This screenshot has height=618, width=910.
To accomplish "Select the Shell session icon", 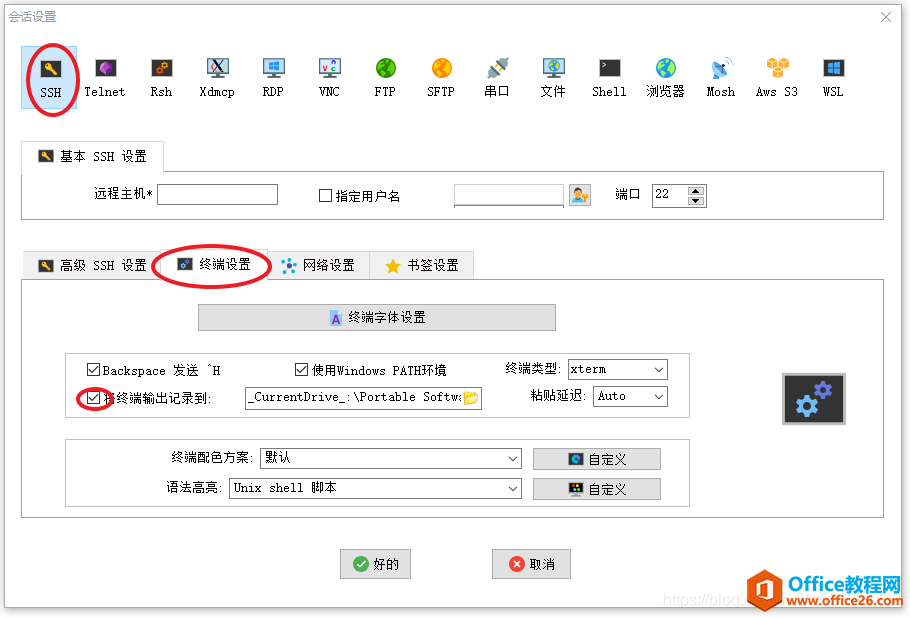I will pyautogui.click(x=609, y=78).
